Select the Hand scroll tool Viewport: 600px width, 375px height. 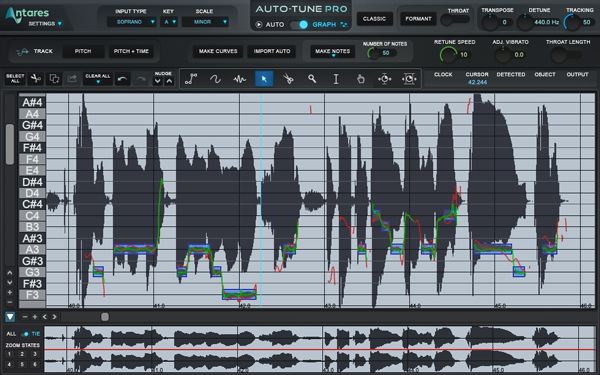click(360, 79)
